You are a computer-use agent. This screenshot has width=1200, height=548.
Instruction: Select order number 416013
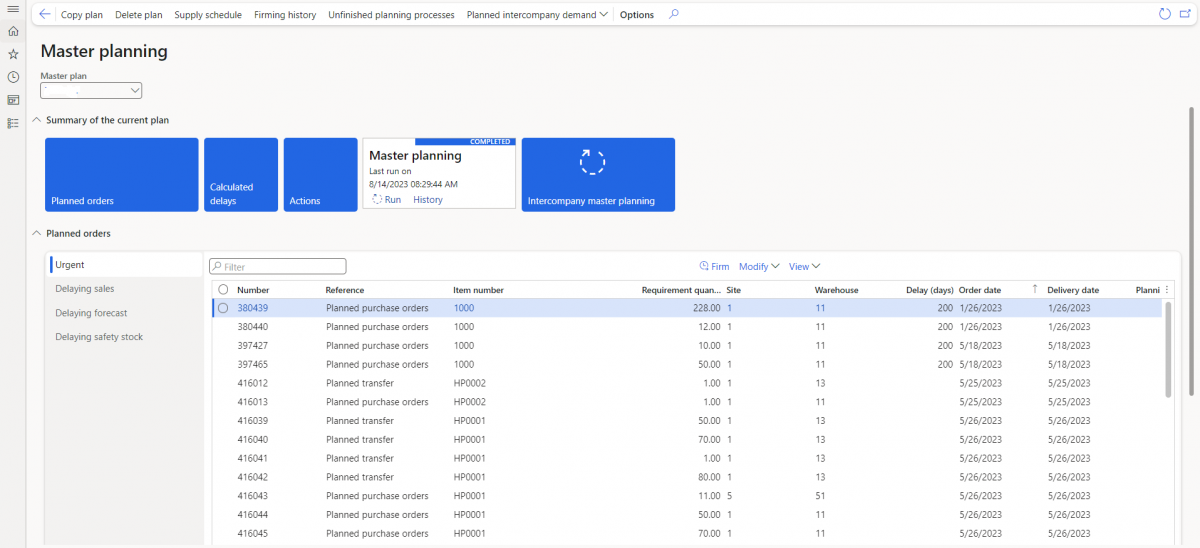click(253, 402)
